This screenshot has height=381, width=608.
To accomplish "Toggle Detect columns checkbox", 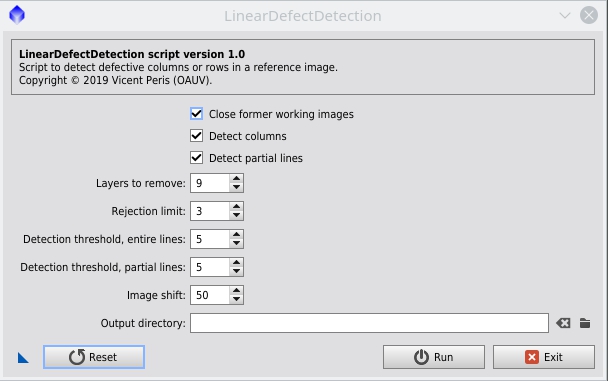I will (197, 136).
